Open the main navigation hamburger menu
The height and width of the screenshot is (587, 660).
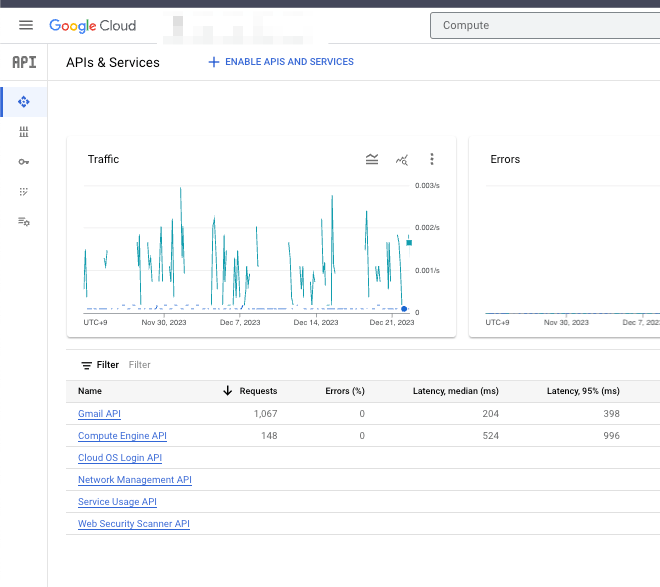(x=26, y=25)
